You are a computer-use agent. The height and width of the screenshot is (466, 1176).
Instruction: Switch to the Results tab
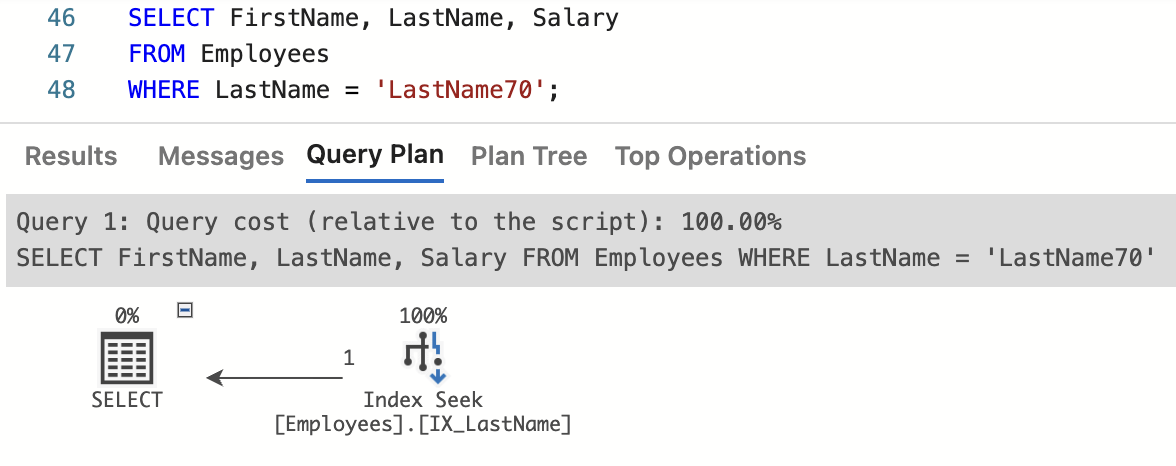coord(71,156)
